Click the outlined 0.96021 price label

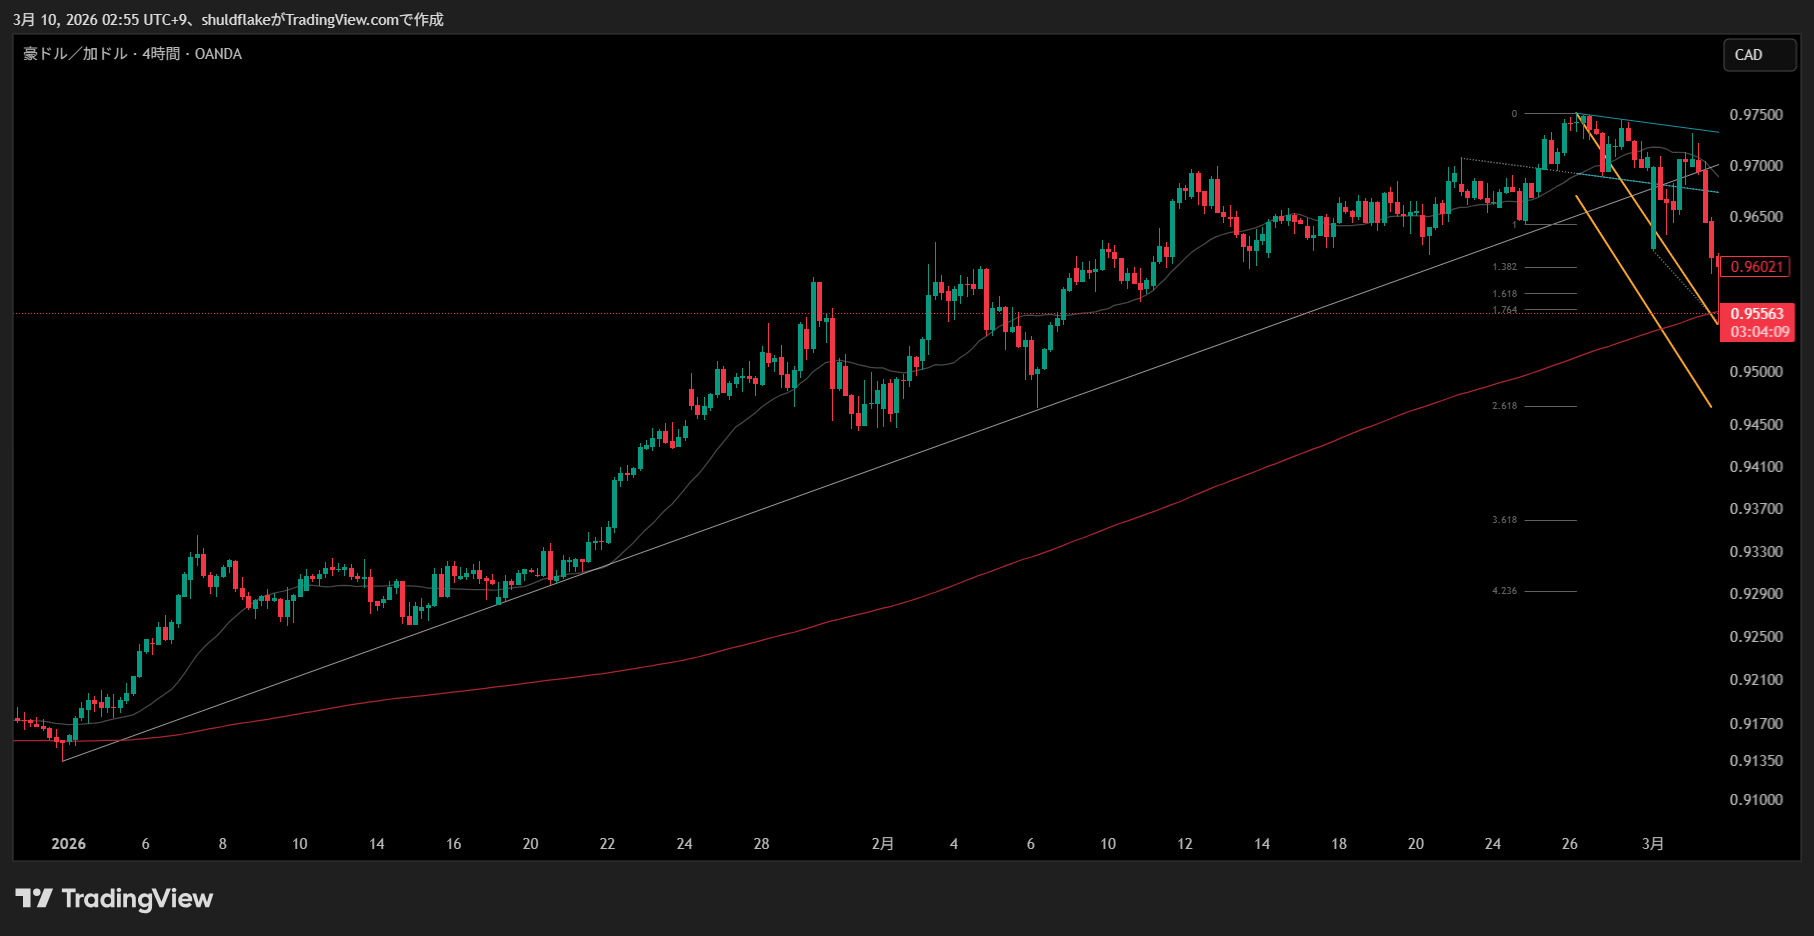pyautogui.click(x=1756, y=267)
